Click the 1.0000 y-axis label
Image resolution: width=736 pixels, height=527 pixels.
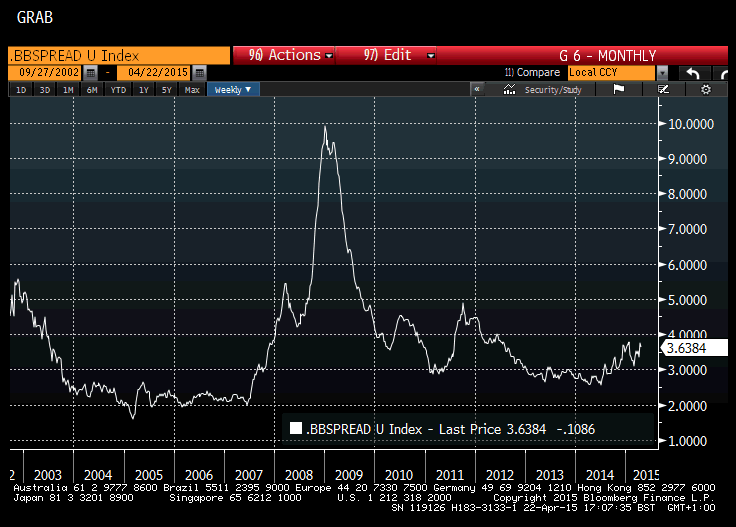[687, 441]
